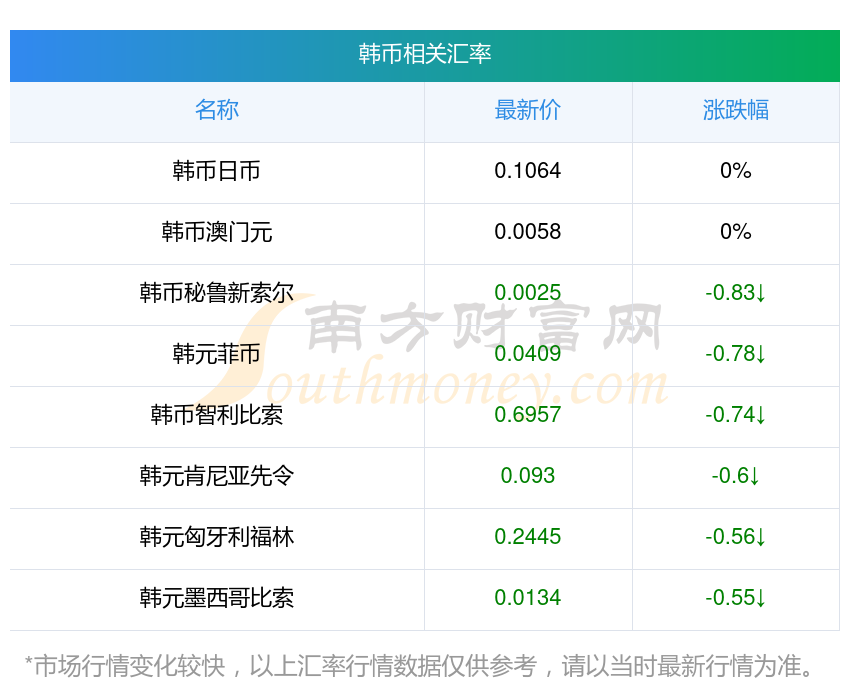
Task: Click the 0.2445 price value
Action: pyautogui.click(x=527, y=537)
